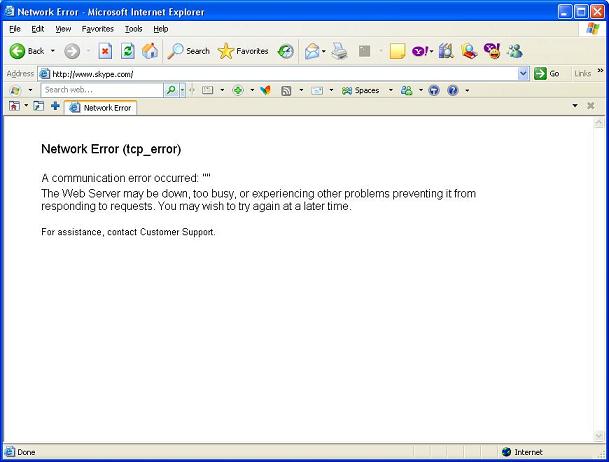
Task: Click the green Back arrow button
Action: click(x=17, y=51)
